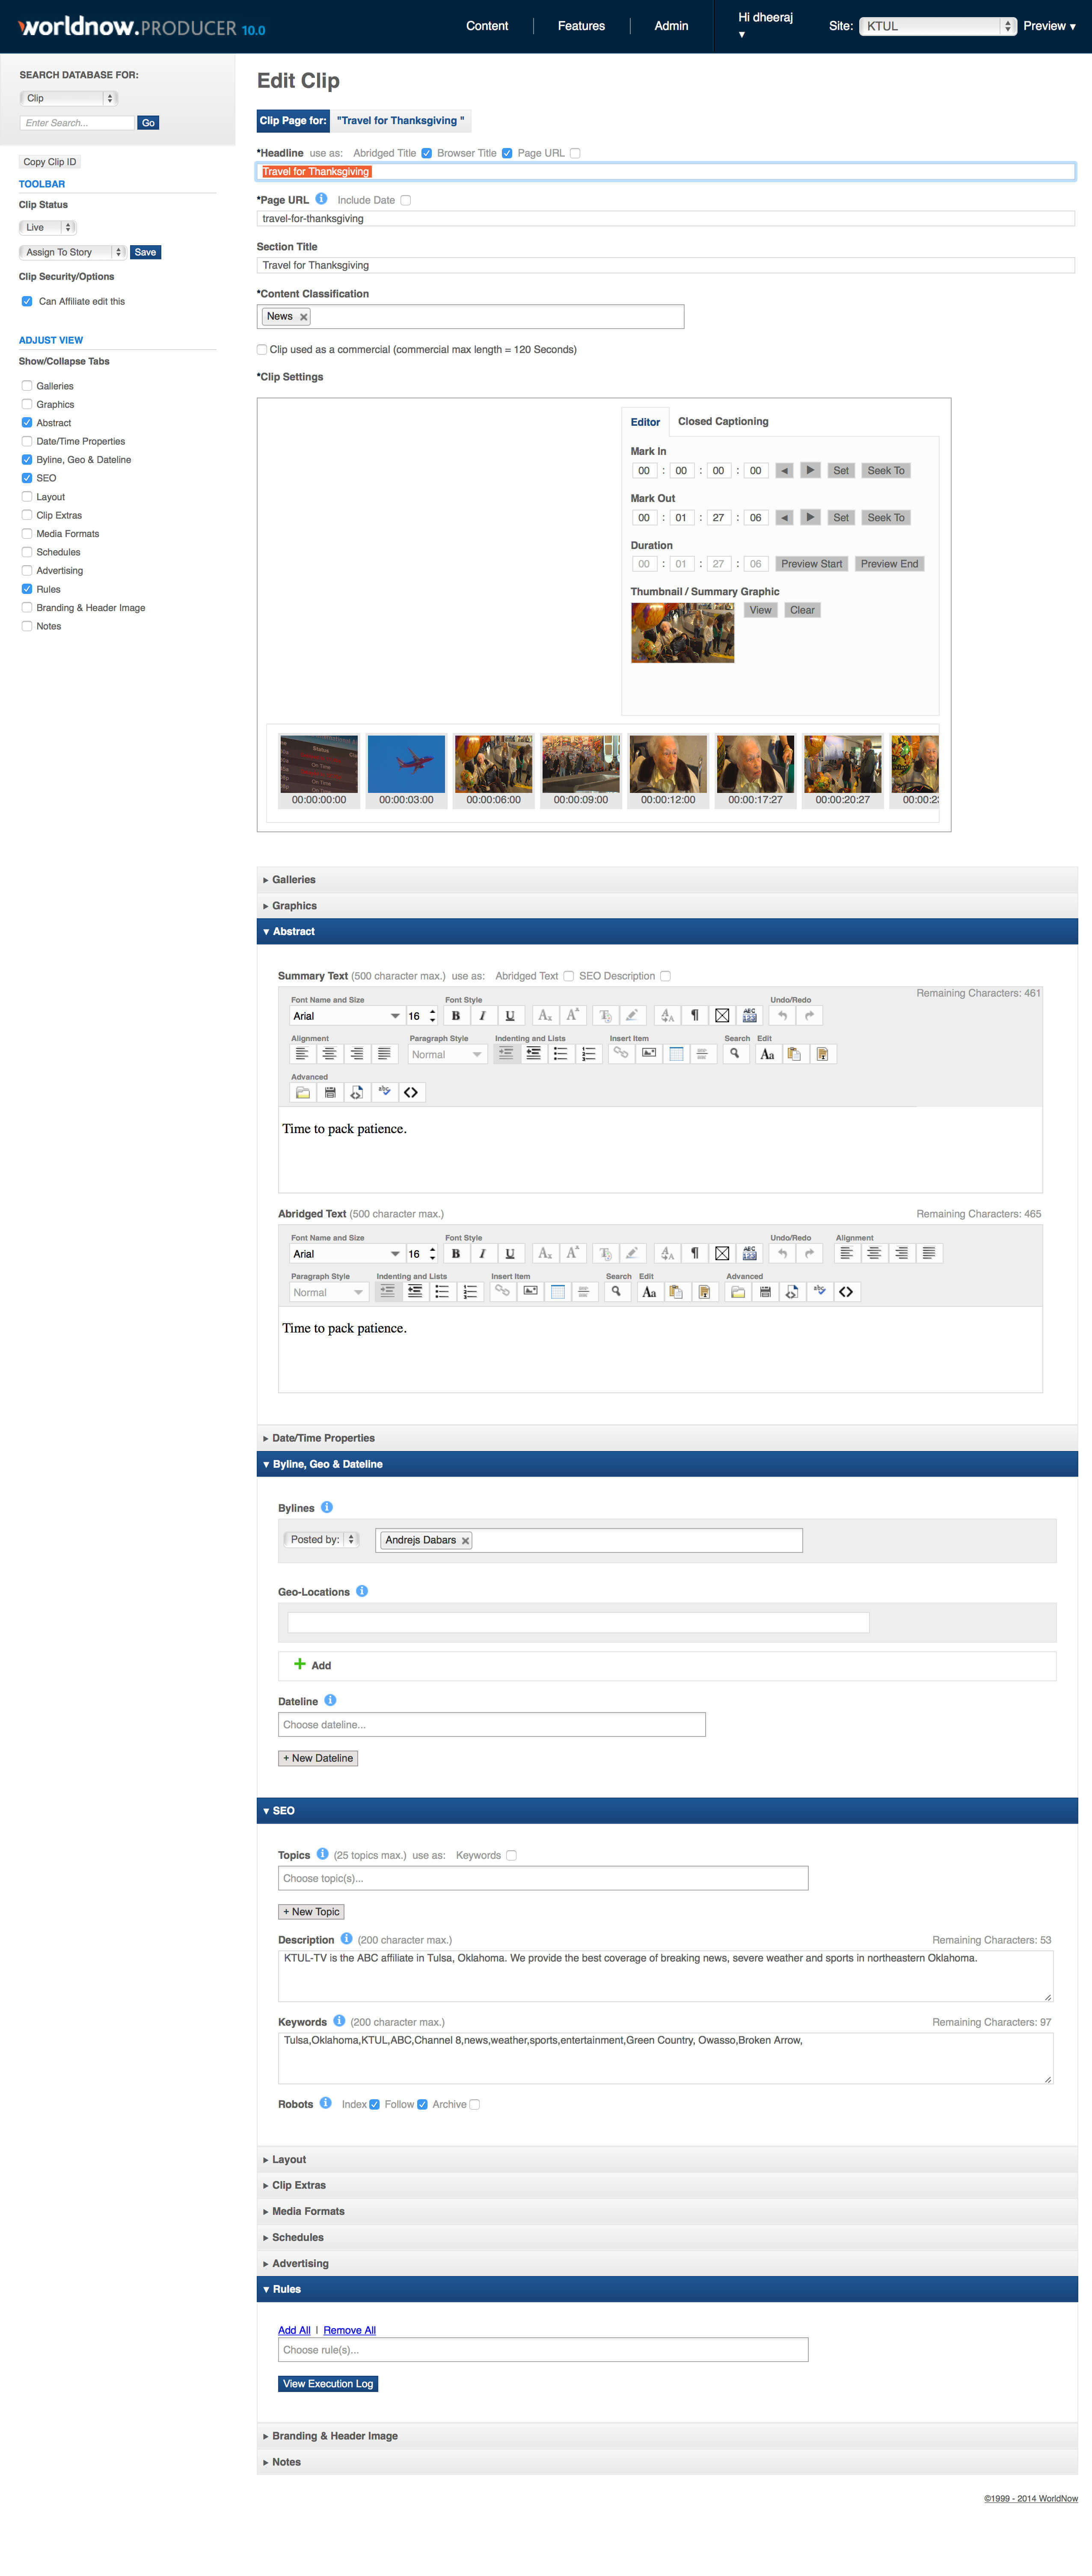Image resolution: width=1092 pixels, height=2576 pixels.
Task: Align text right in Abridged Text editor
Action: [x=902, y=1253]
